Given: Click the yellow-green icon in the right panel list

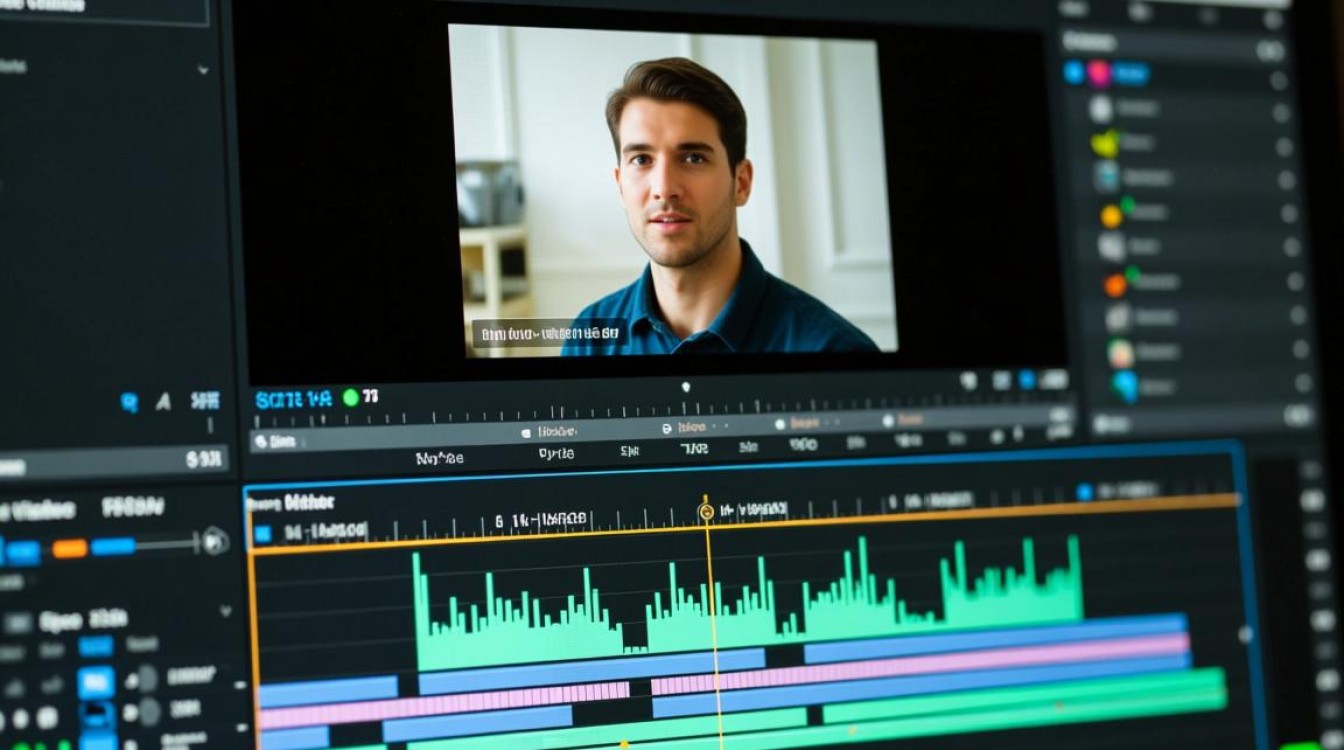Looking at the screenshot, I should [1104, 144].
